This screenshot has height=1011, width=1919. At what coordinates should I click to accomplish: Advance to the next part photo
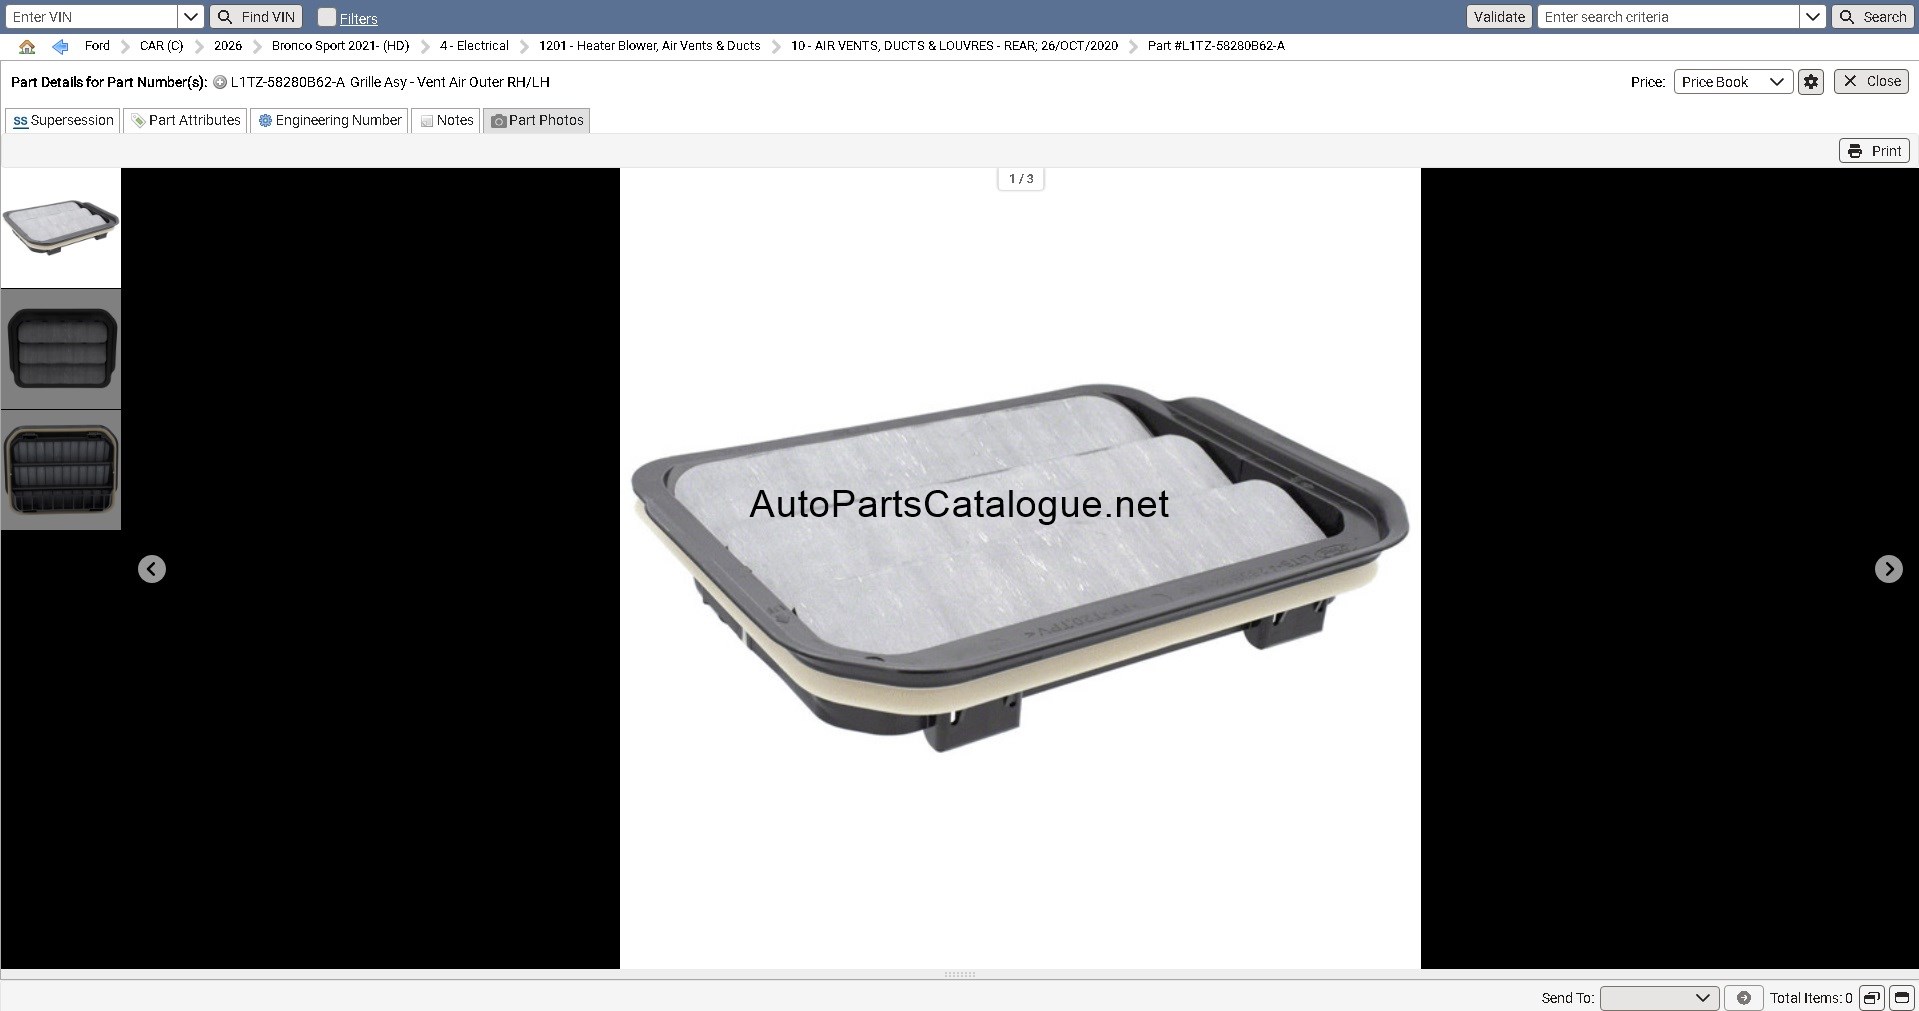pos(1888,569)
